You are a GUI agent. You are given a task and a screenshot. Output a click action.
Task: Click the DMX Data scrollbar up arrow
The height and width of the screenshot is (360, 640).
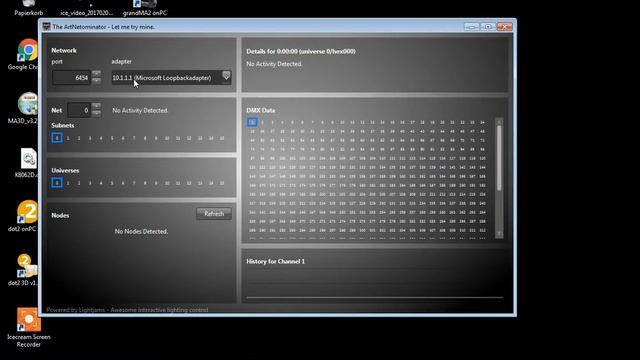point(499,122)
